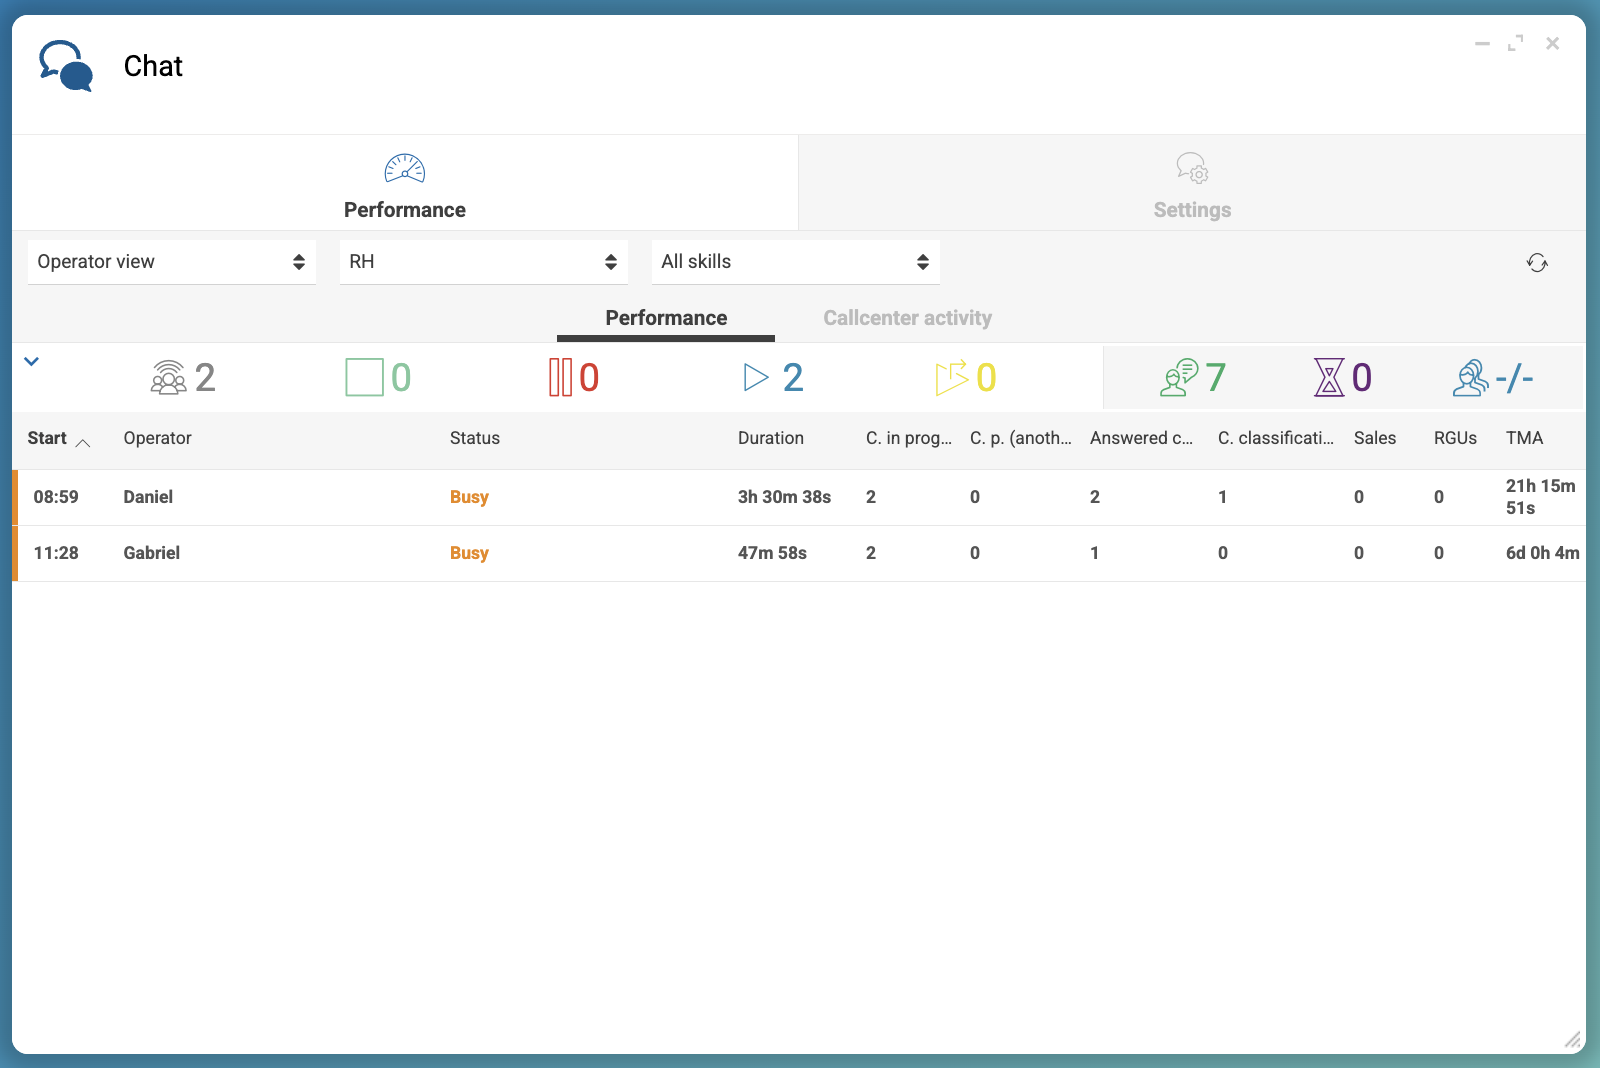The height and width of the screenshot is (1068, 1600).
Task: Sort by C. classificati... column header
Action: 1276,438
